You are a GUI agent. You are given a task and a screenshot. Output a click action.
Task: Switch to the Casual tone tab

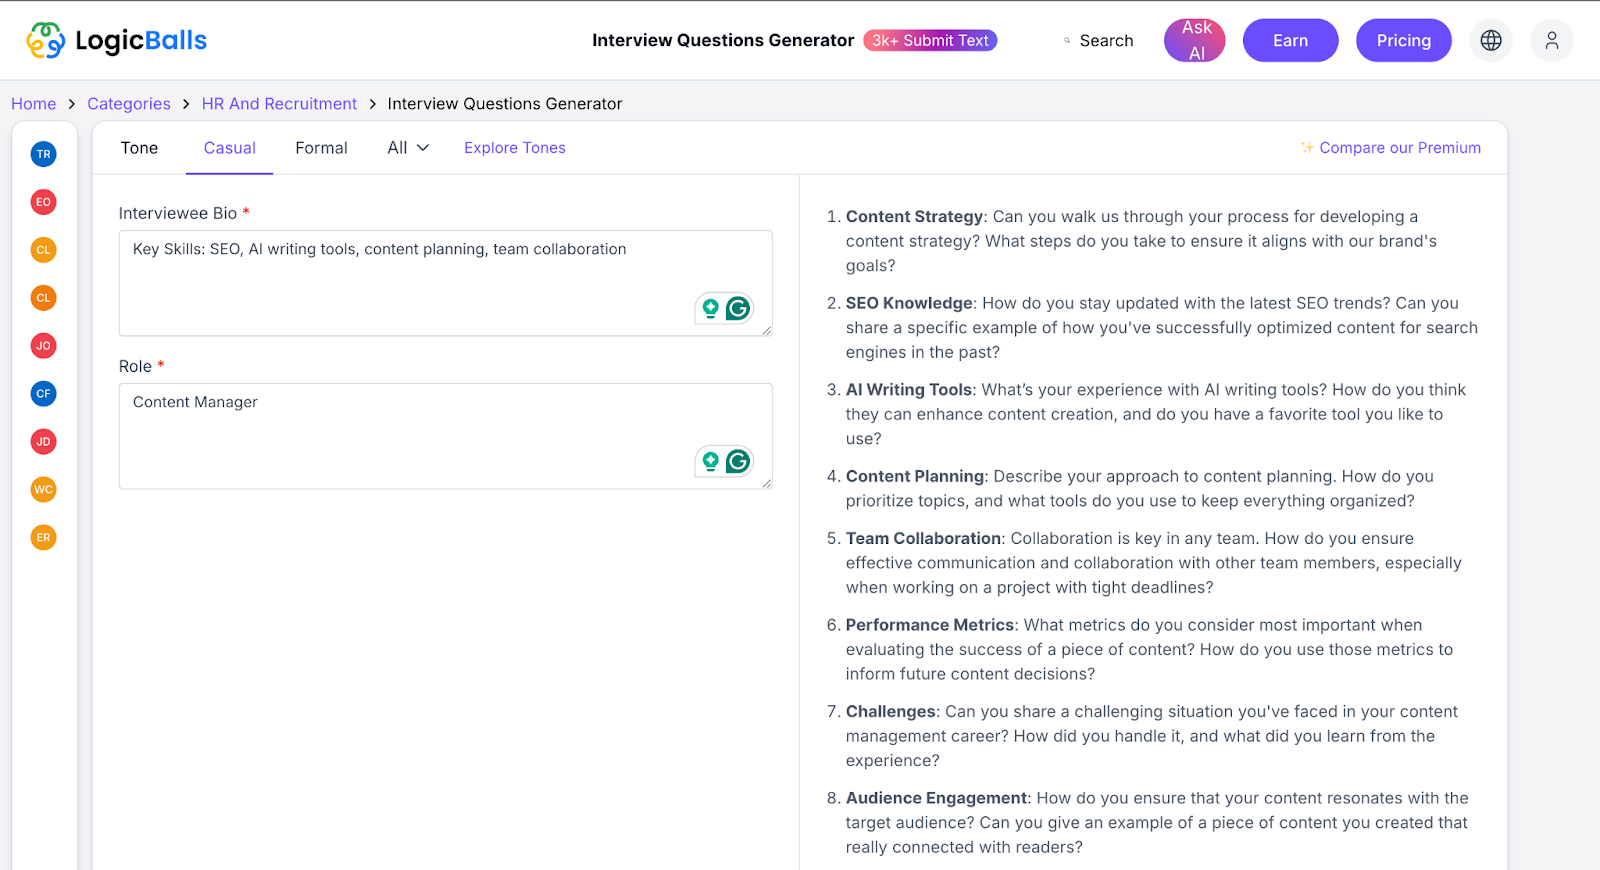pos(230,148)
